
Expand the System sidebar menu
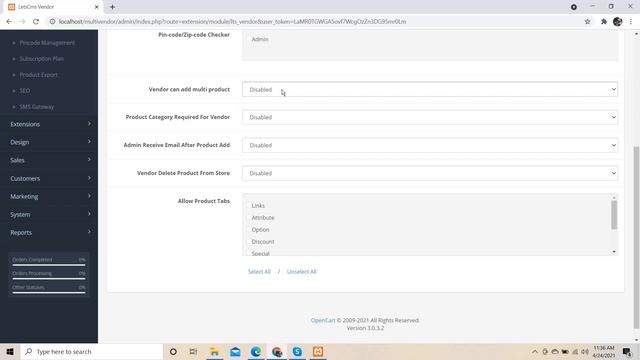coord(49,214)
